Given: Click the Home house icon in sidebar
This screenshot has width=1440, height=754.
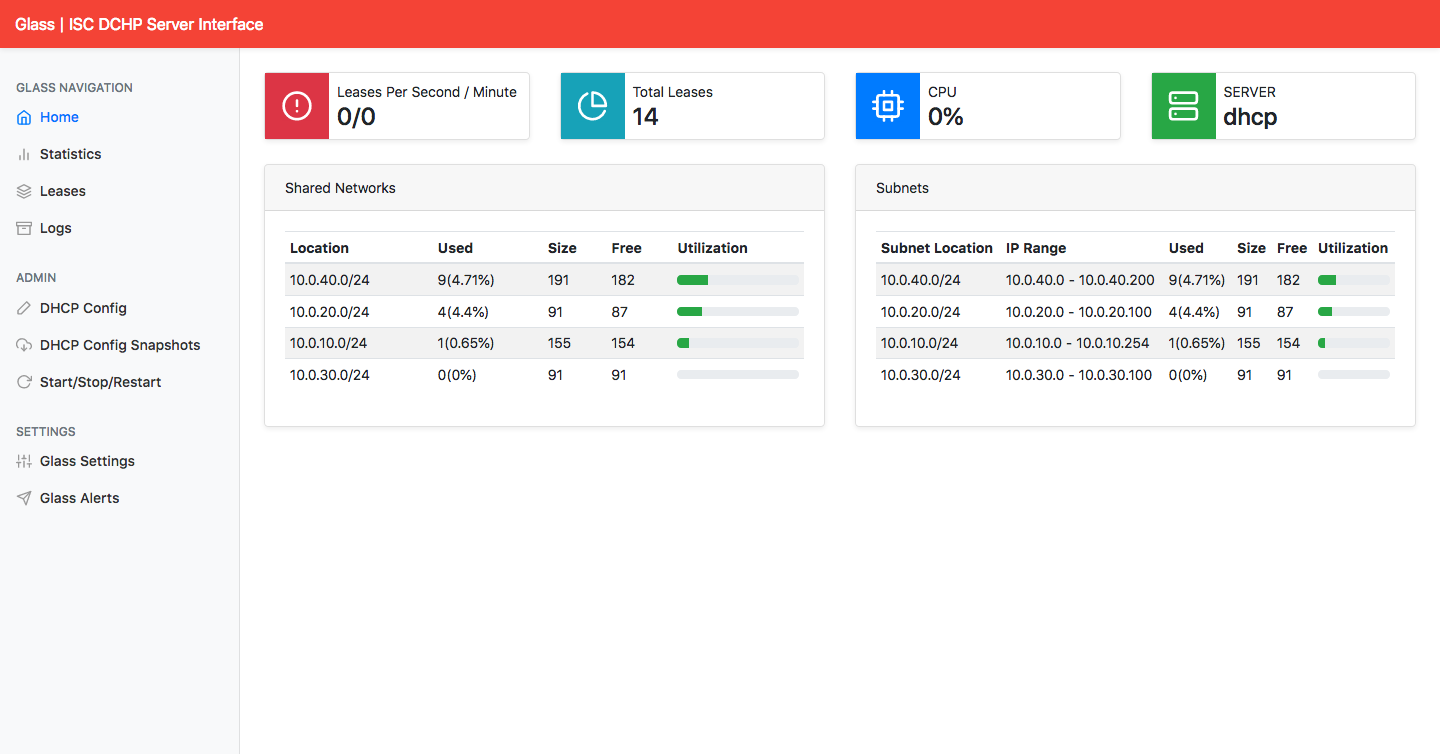Looking at the screenshot, I should (24, 117).
